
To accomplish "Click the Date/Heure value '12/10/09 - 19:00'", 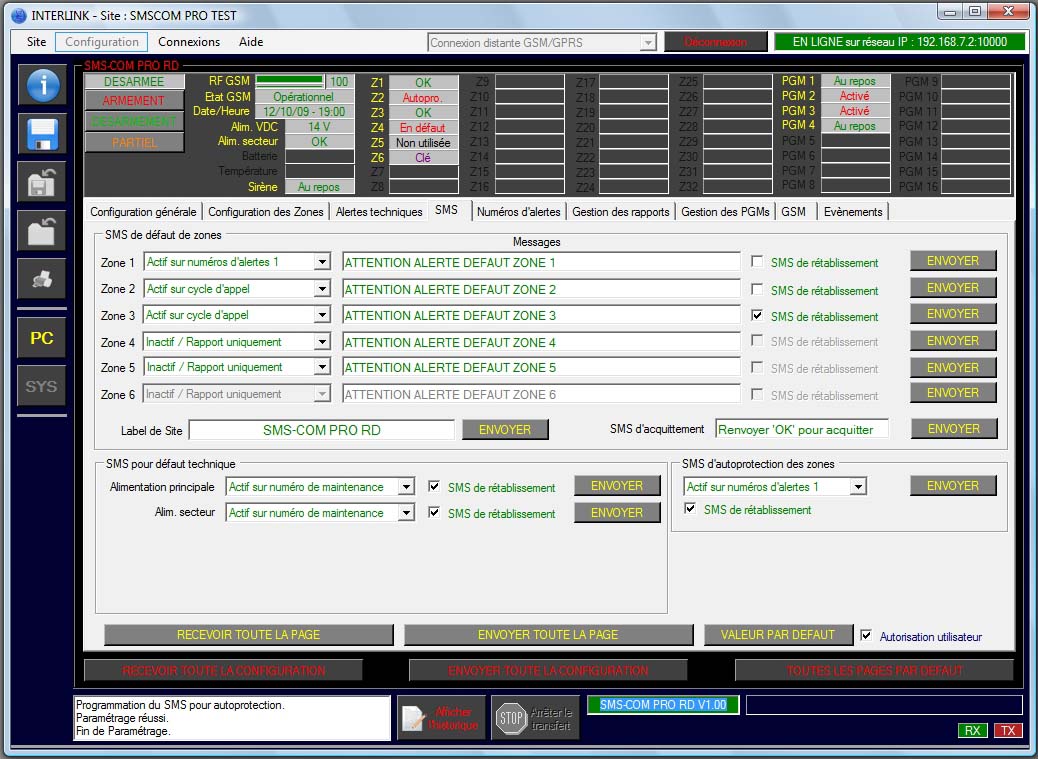I will (304, 111).
